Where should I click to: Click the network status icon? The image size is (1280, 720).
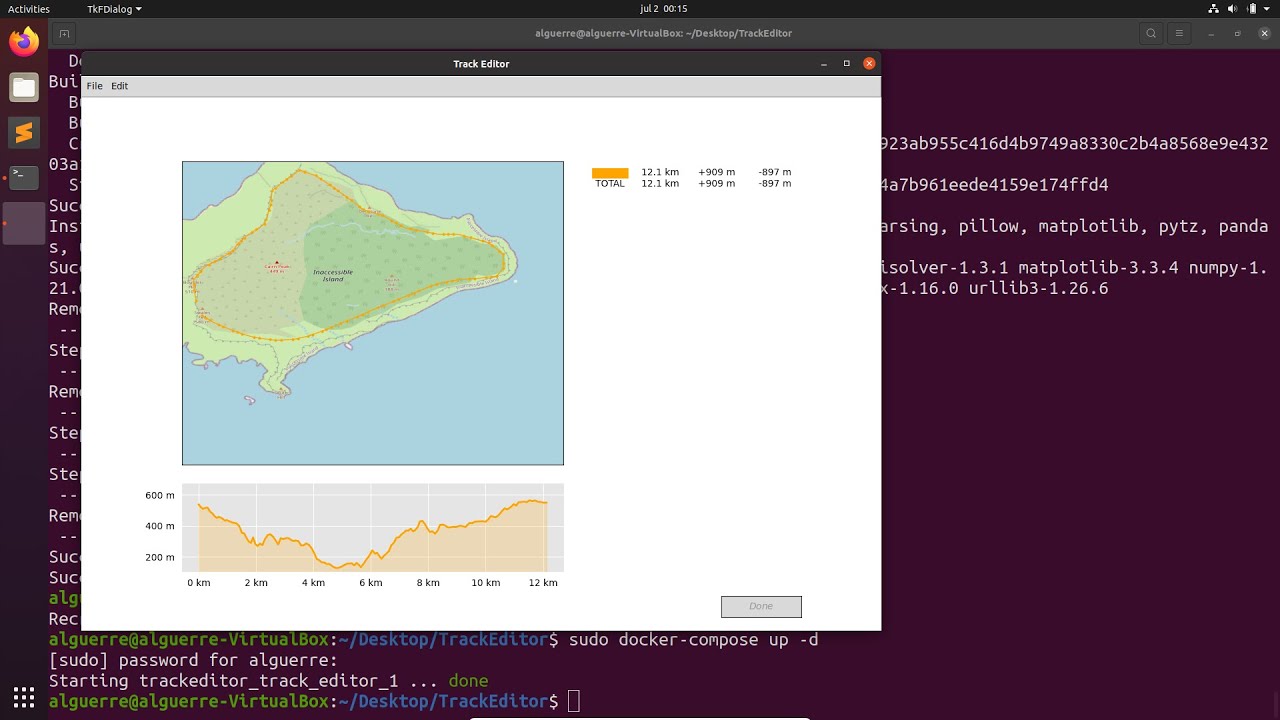pyautogui.click(x=1214, y=9)
